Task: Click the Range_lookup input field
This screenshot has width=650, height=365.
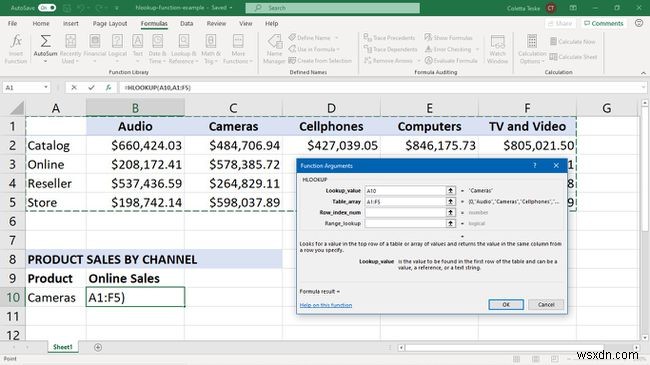Action: click(x=405, y=223)
